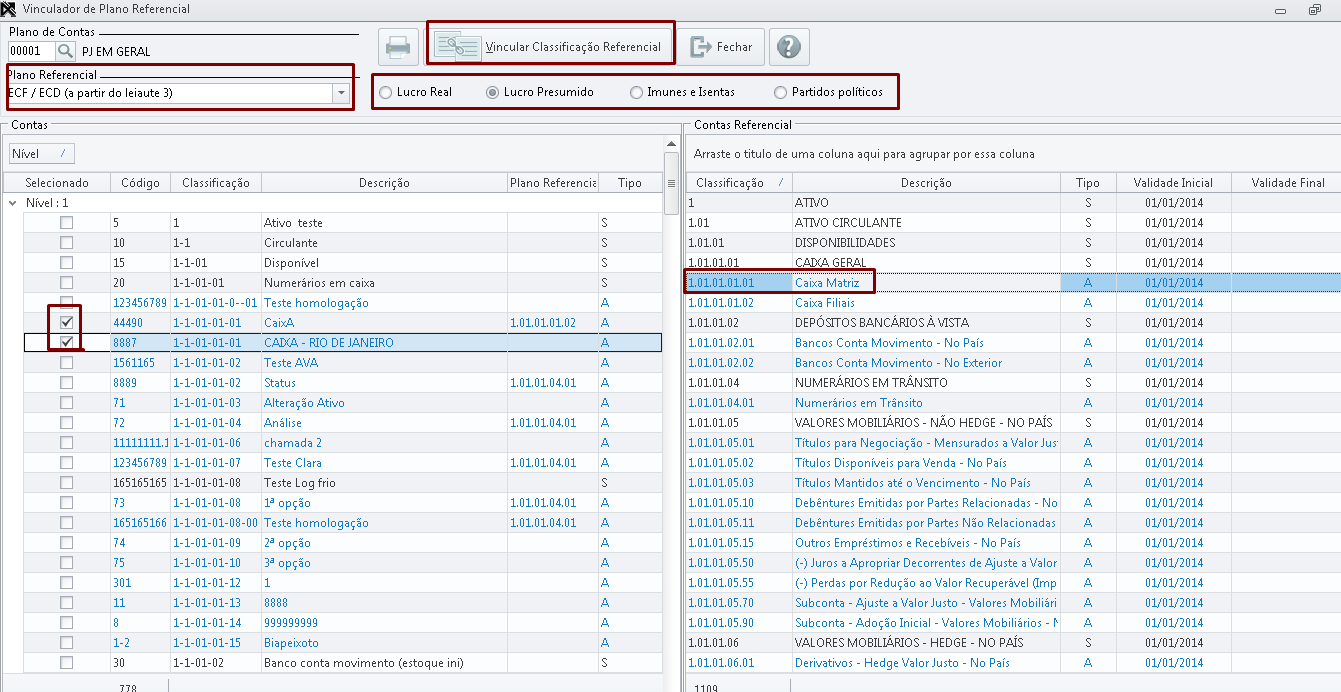The width and height of the screenshot is (1341, 692).
Task: Select the DISPONIBILIDADES row
Action: pos(1013,243)
